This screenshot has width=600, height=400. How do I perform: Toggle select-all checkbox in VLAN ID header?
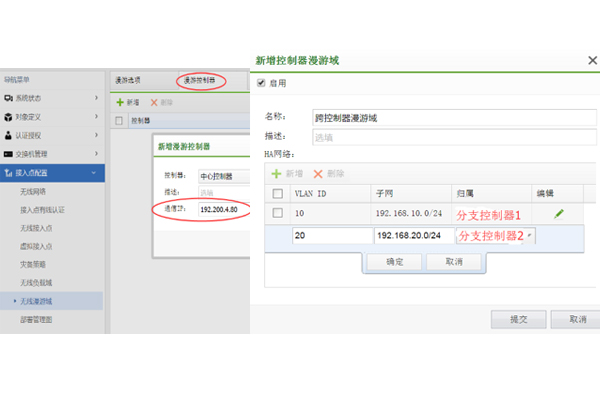(278, 192)
